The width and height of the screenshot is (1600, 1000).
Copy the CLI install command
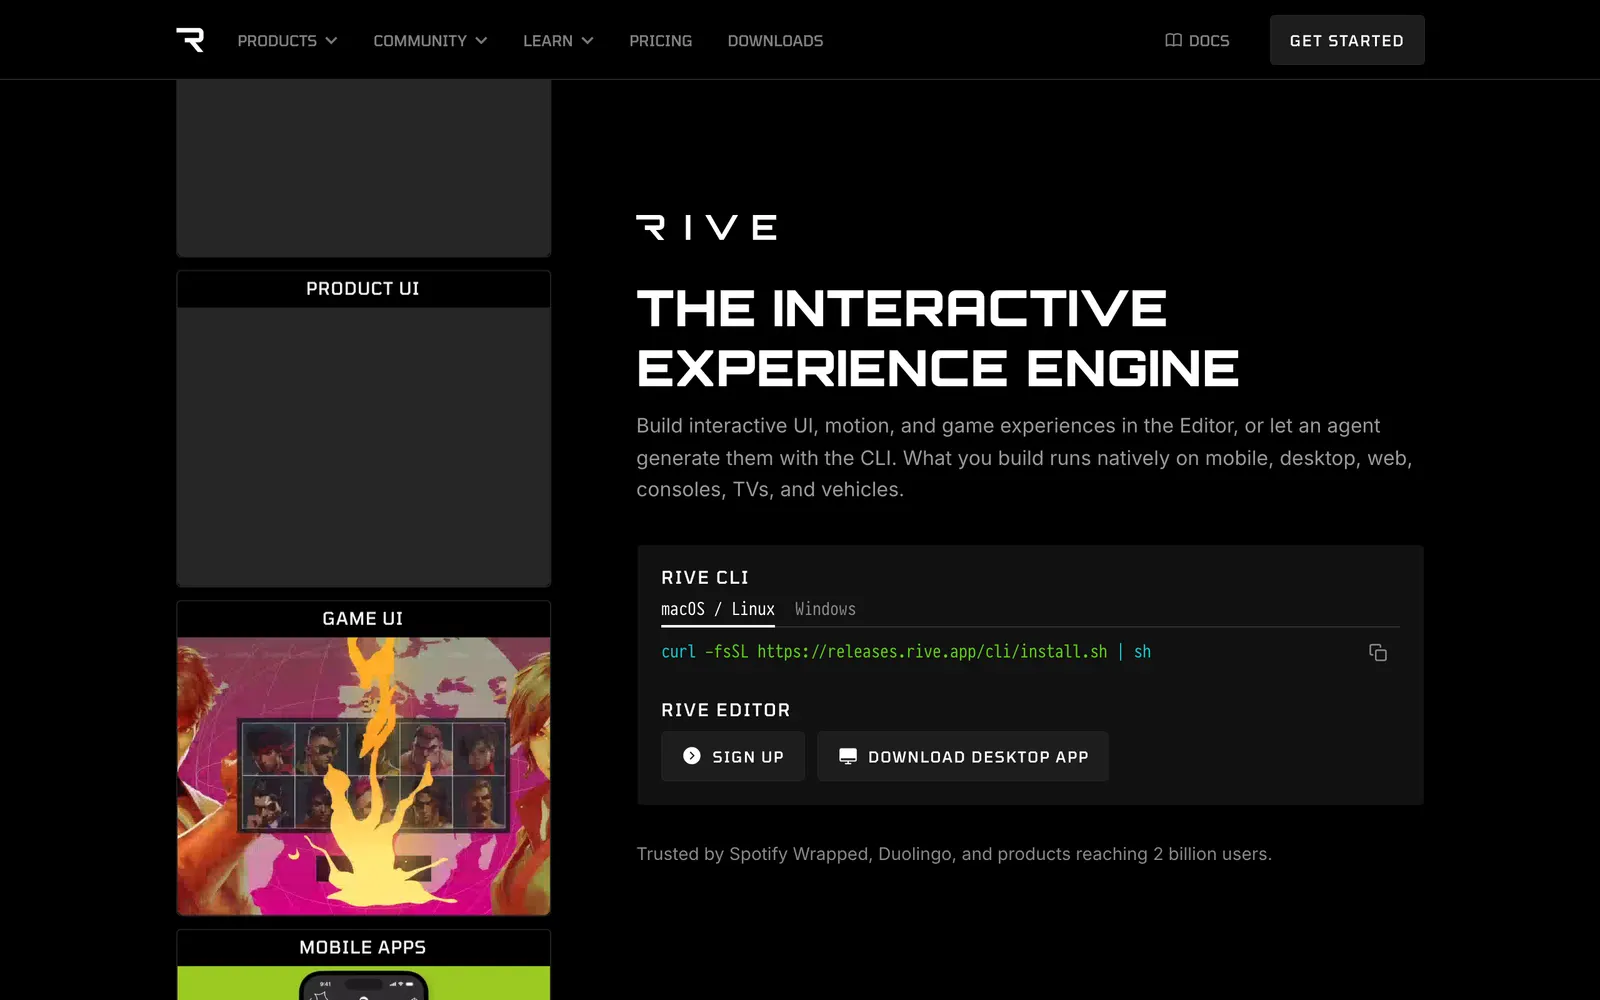pos(1377,652)
